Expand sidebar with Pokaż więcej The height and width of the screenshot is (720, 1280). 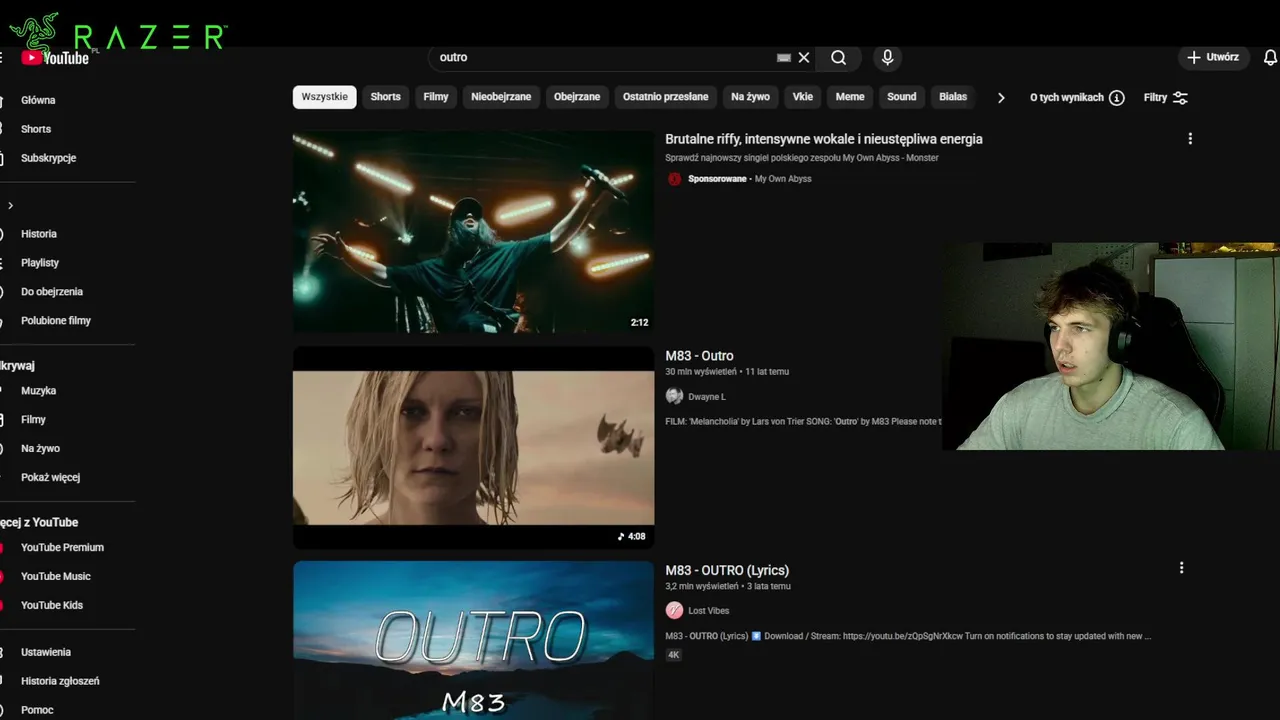point(50,477)
